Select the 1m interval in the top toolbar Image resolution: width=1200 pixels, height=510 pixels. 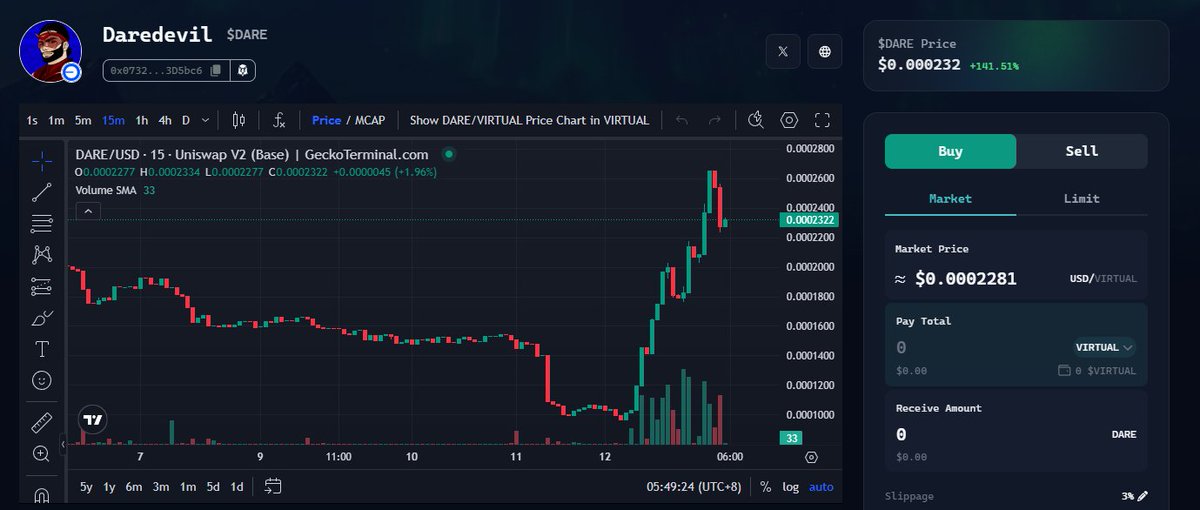pos(56,120)
